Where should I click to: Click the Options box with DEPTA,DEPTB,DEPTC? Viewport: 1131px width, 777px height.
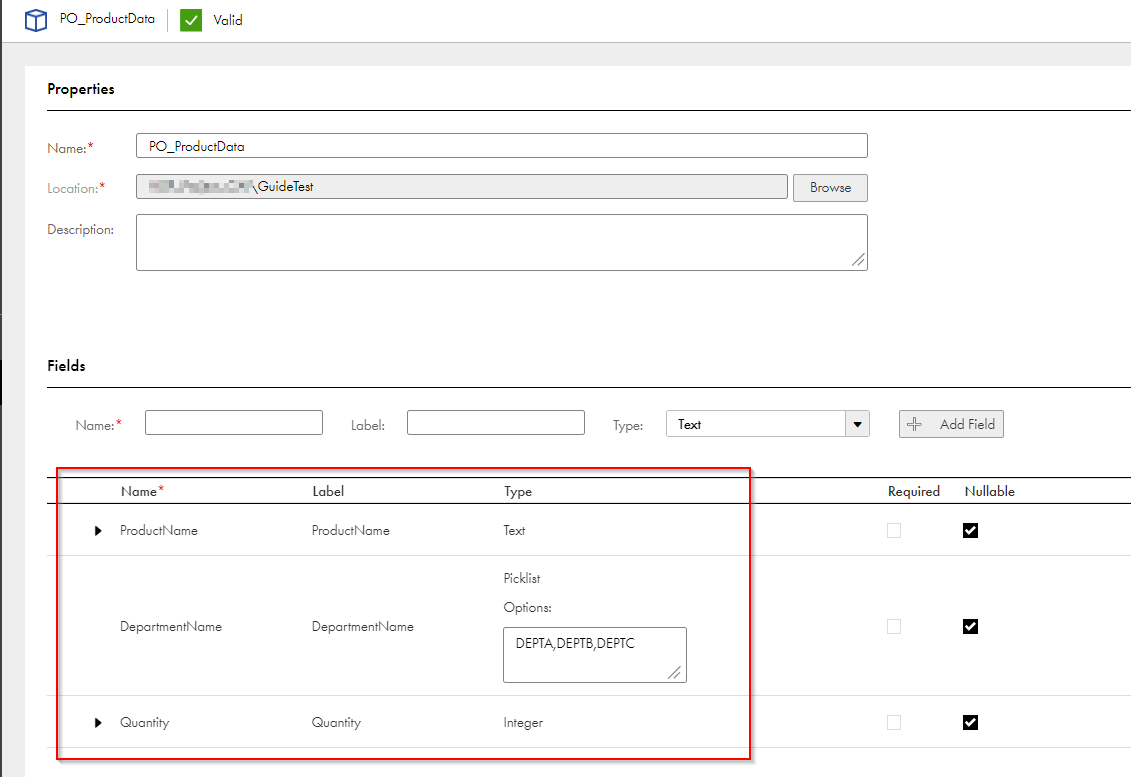[x=594, y=654]
